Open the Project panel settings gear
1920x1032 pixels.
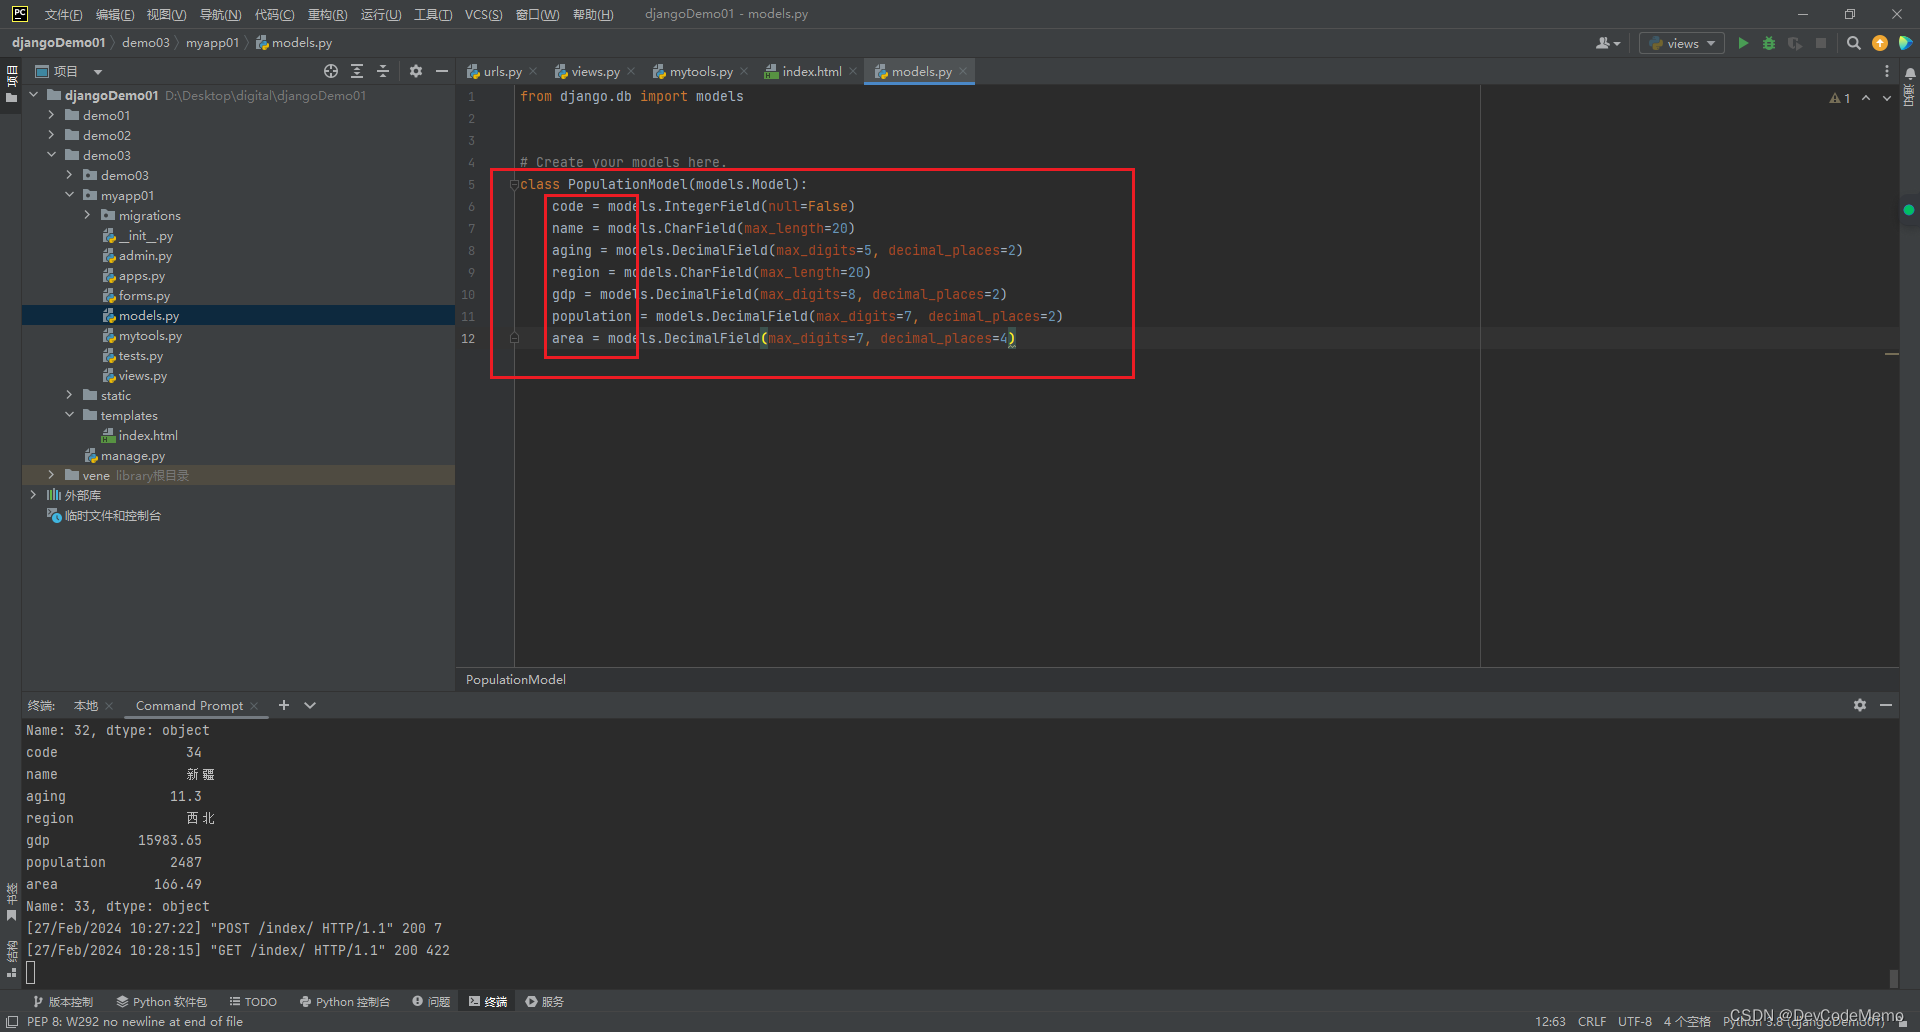coord(415,71)
